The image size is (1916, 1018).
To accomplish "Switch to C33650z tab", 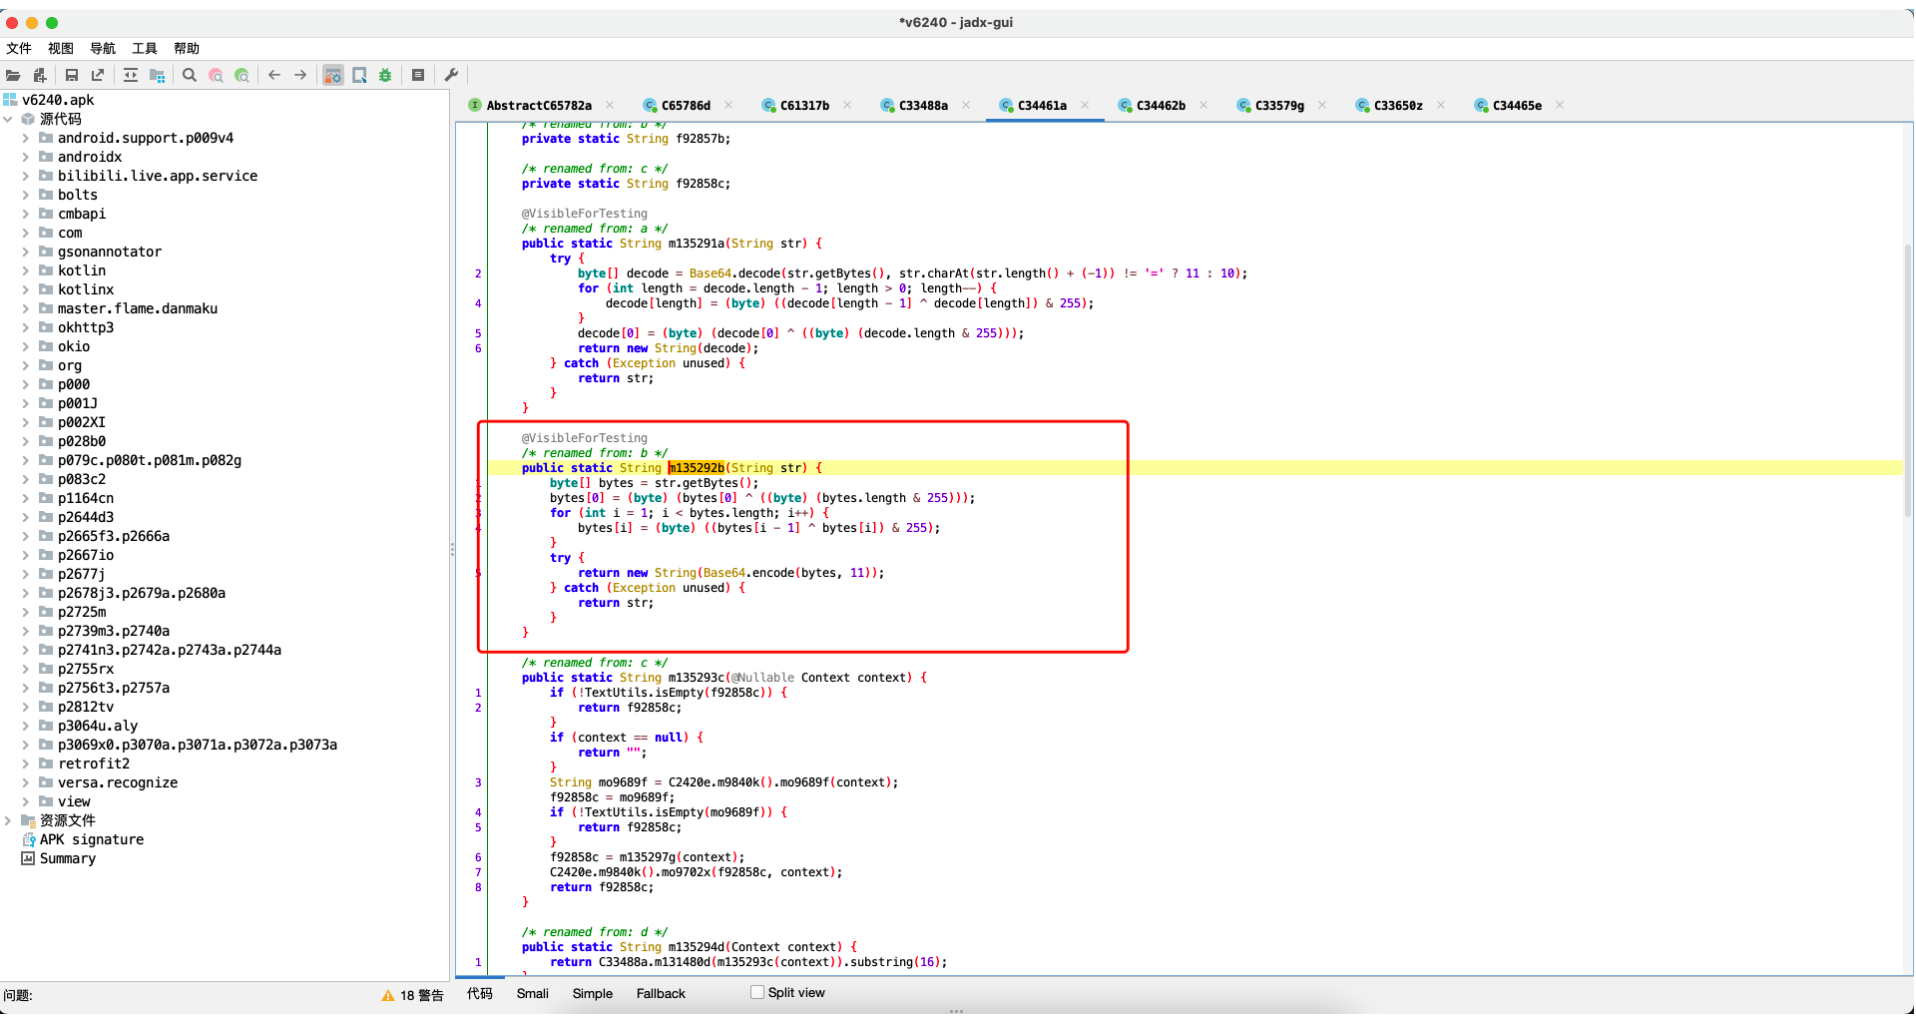I will 1397,105.
